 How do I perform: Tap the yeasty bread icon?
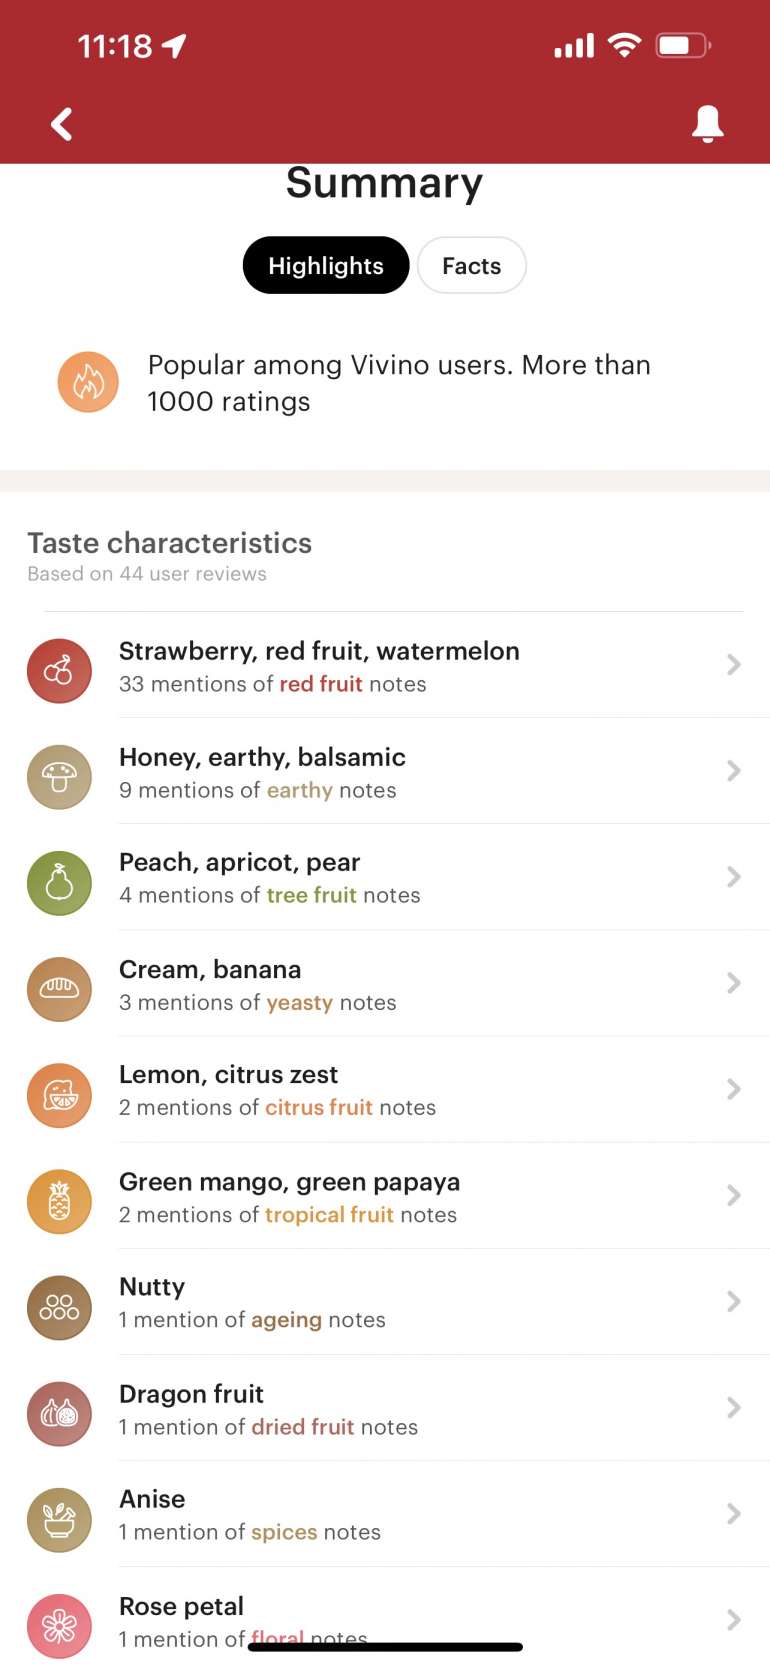coord(59,989)
